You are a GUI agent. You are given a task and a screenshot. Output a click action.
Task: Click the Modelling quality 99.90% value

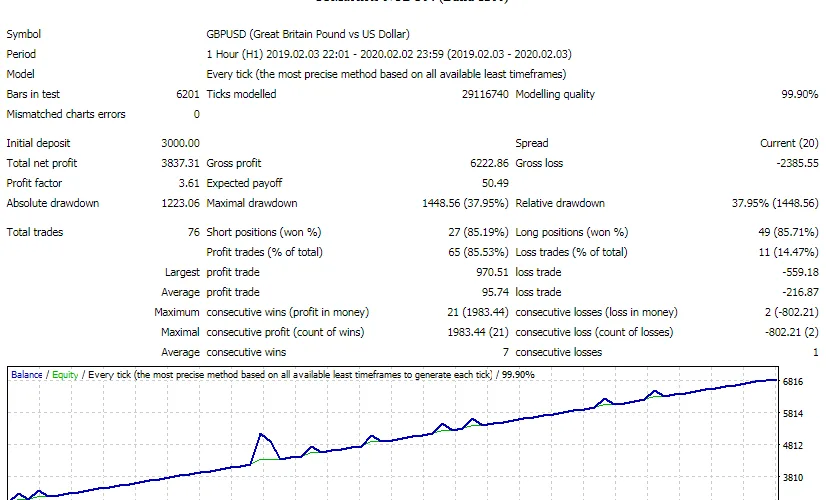click(800, 94)
